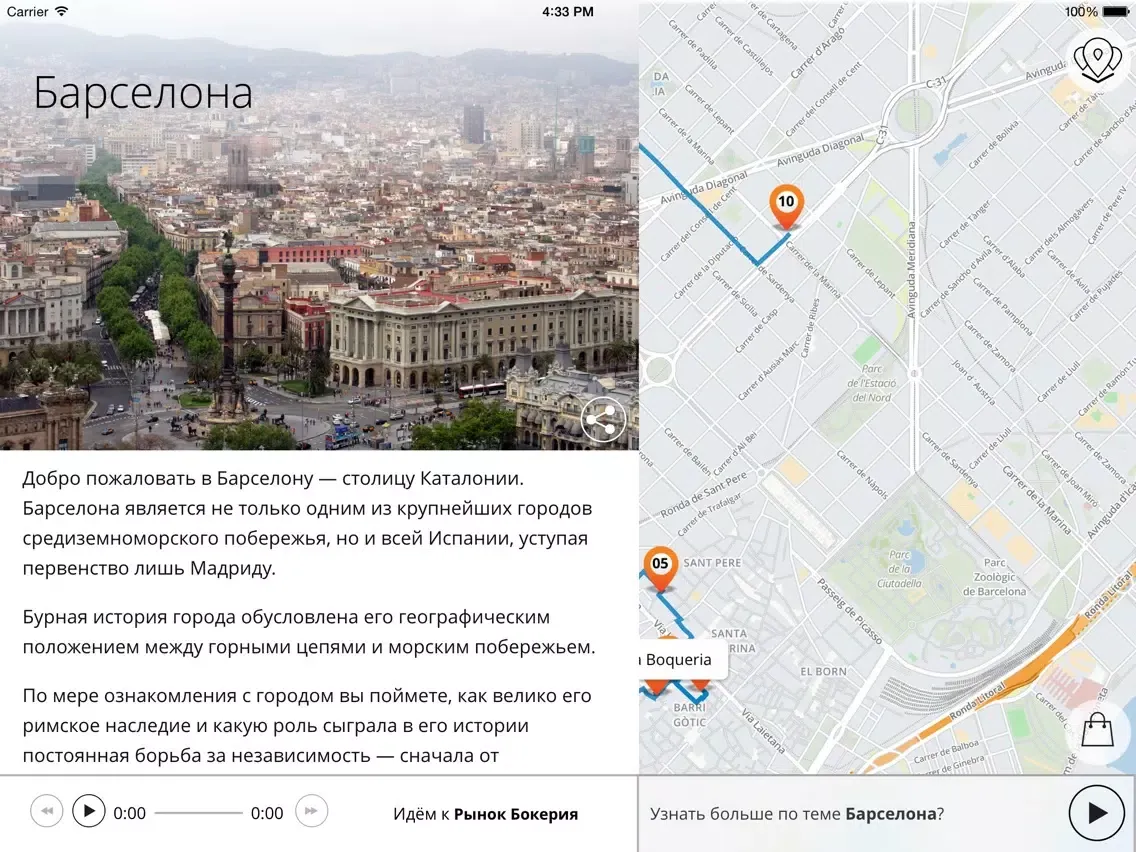Select map marker number 05
Screen dimensions: 1136x852
pos(660,569)
